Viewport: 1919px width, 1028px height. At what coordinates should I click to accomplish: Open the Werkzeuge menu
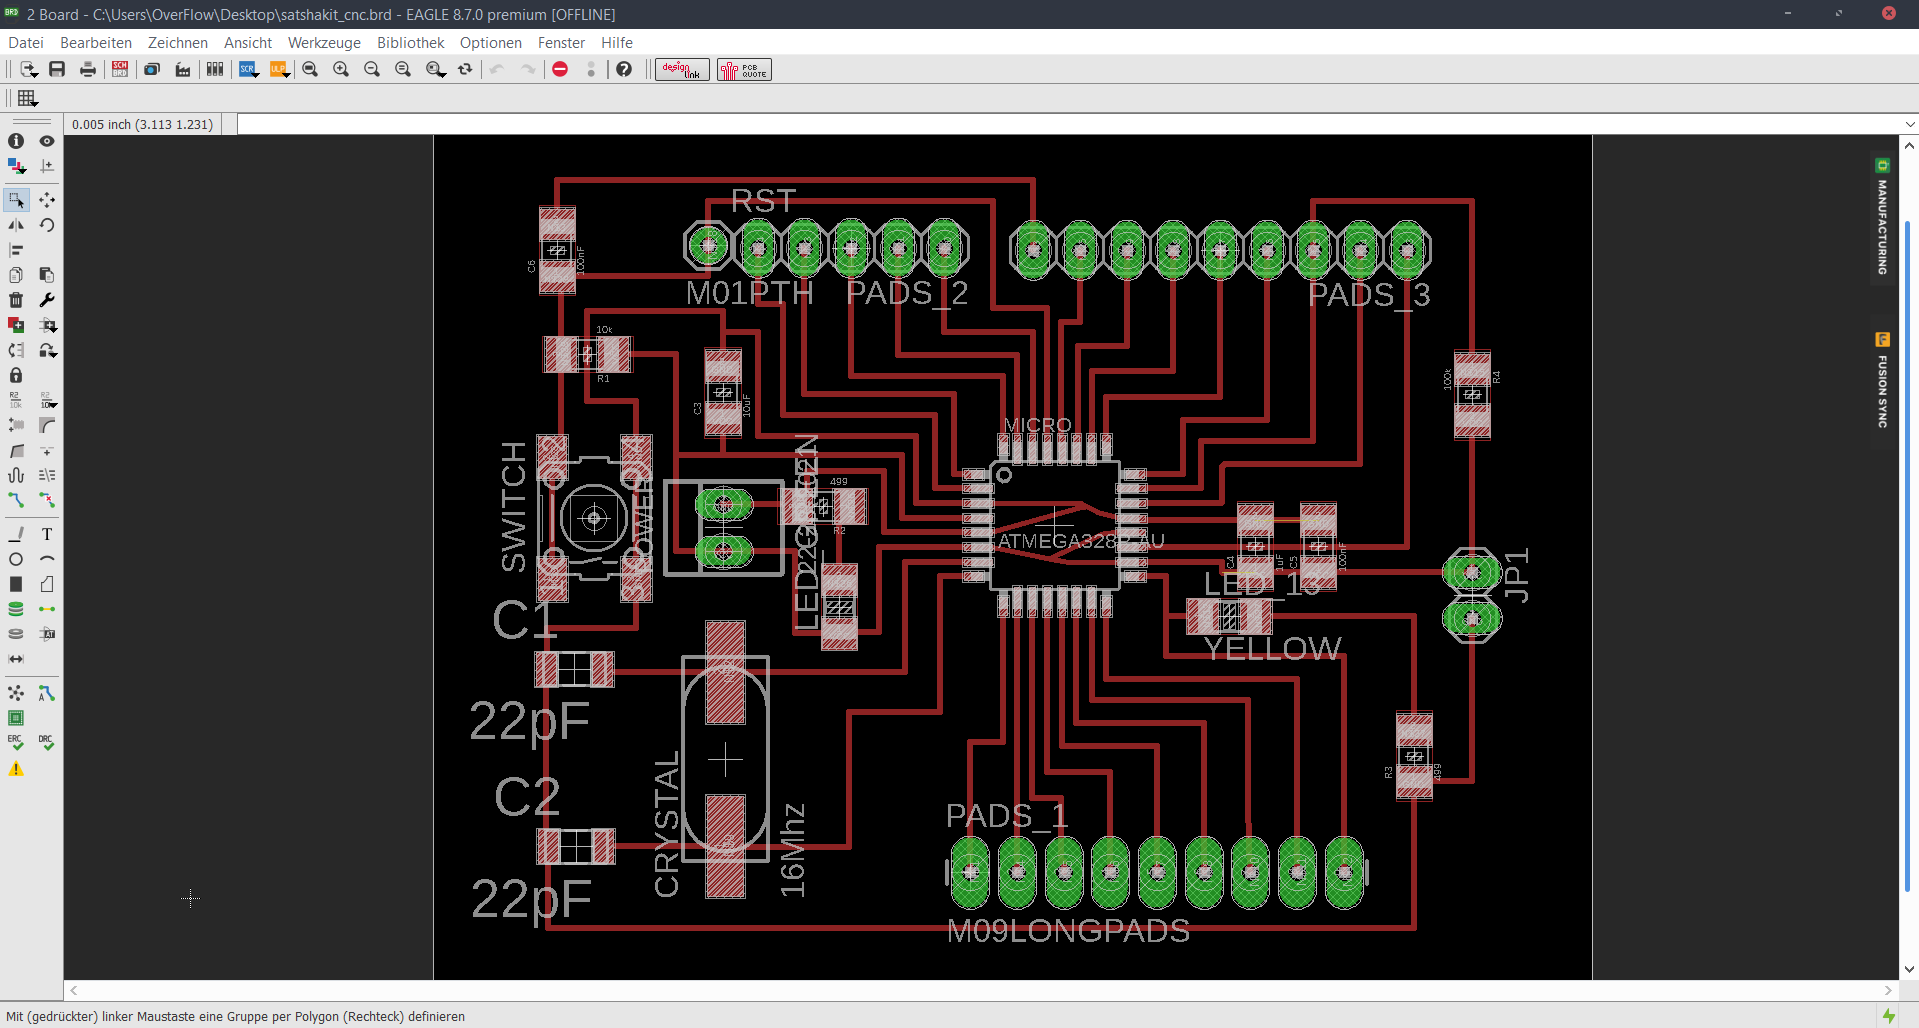coord(324,43)
